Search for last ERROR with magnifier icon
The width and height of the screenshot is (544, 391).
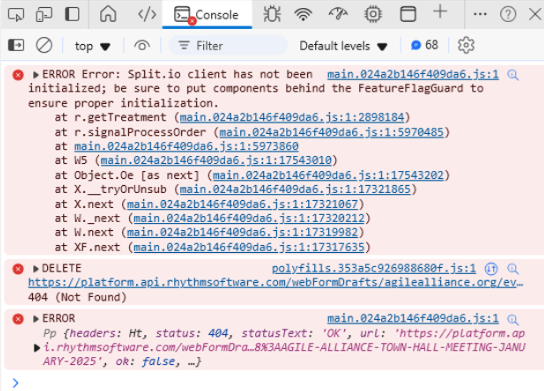[513, 319]
